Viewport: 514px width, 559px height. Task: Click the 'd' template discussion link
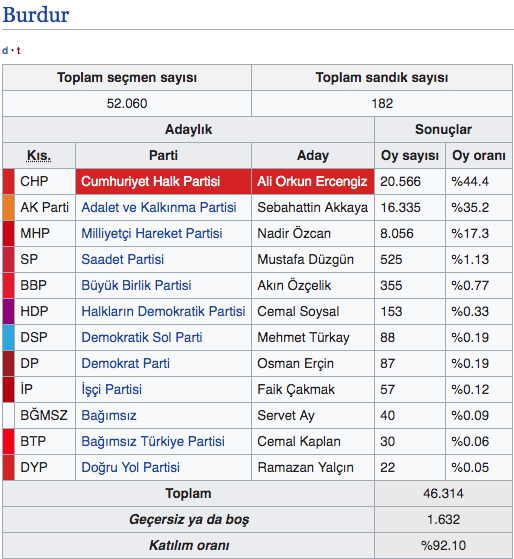(5, 51)
